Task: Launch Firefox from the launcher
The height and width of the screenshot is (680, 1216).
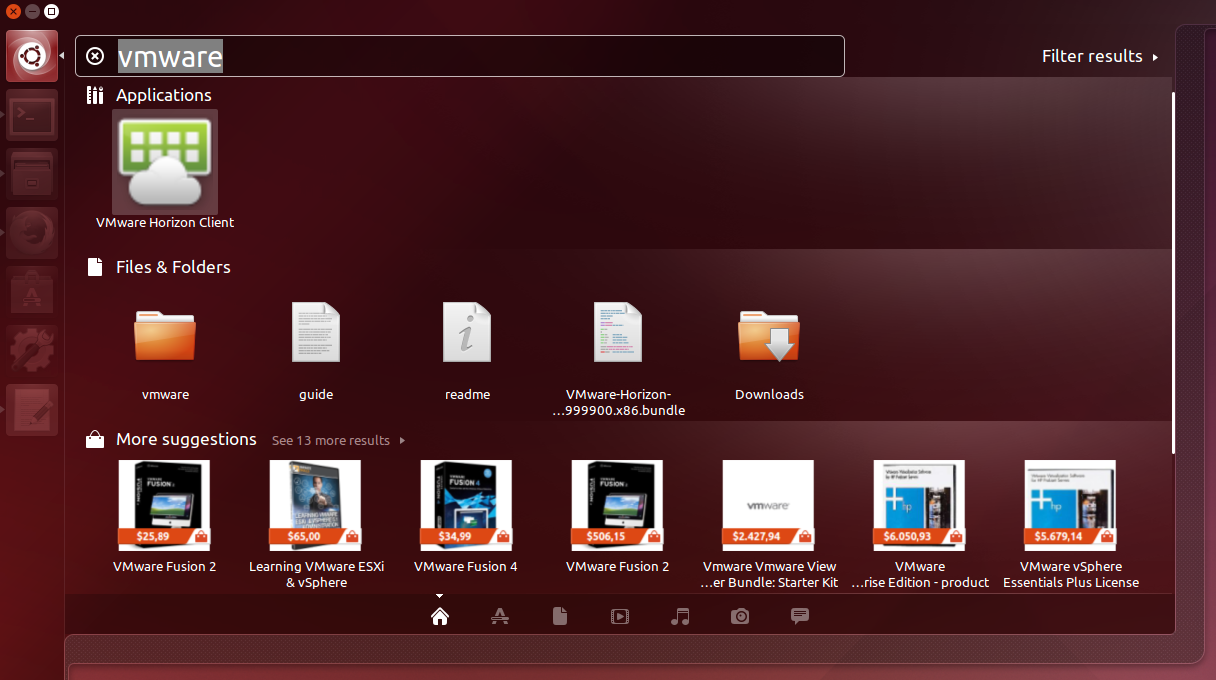Action: click(x=32, y=233)
